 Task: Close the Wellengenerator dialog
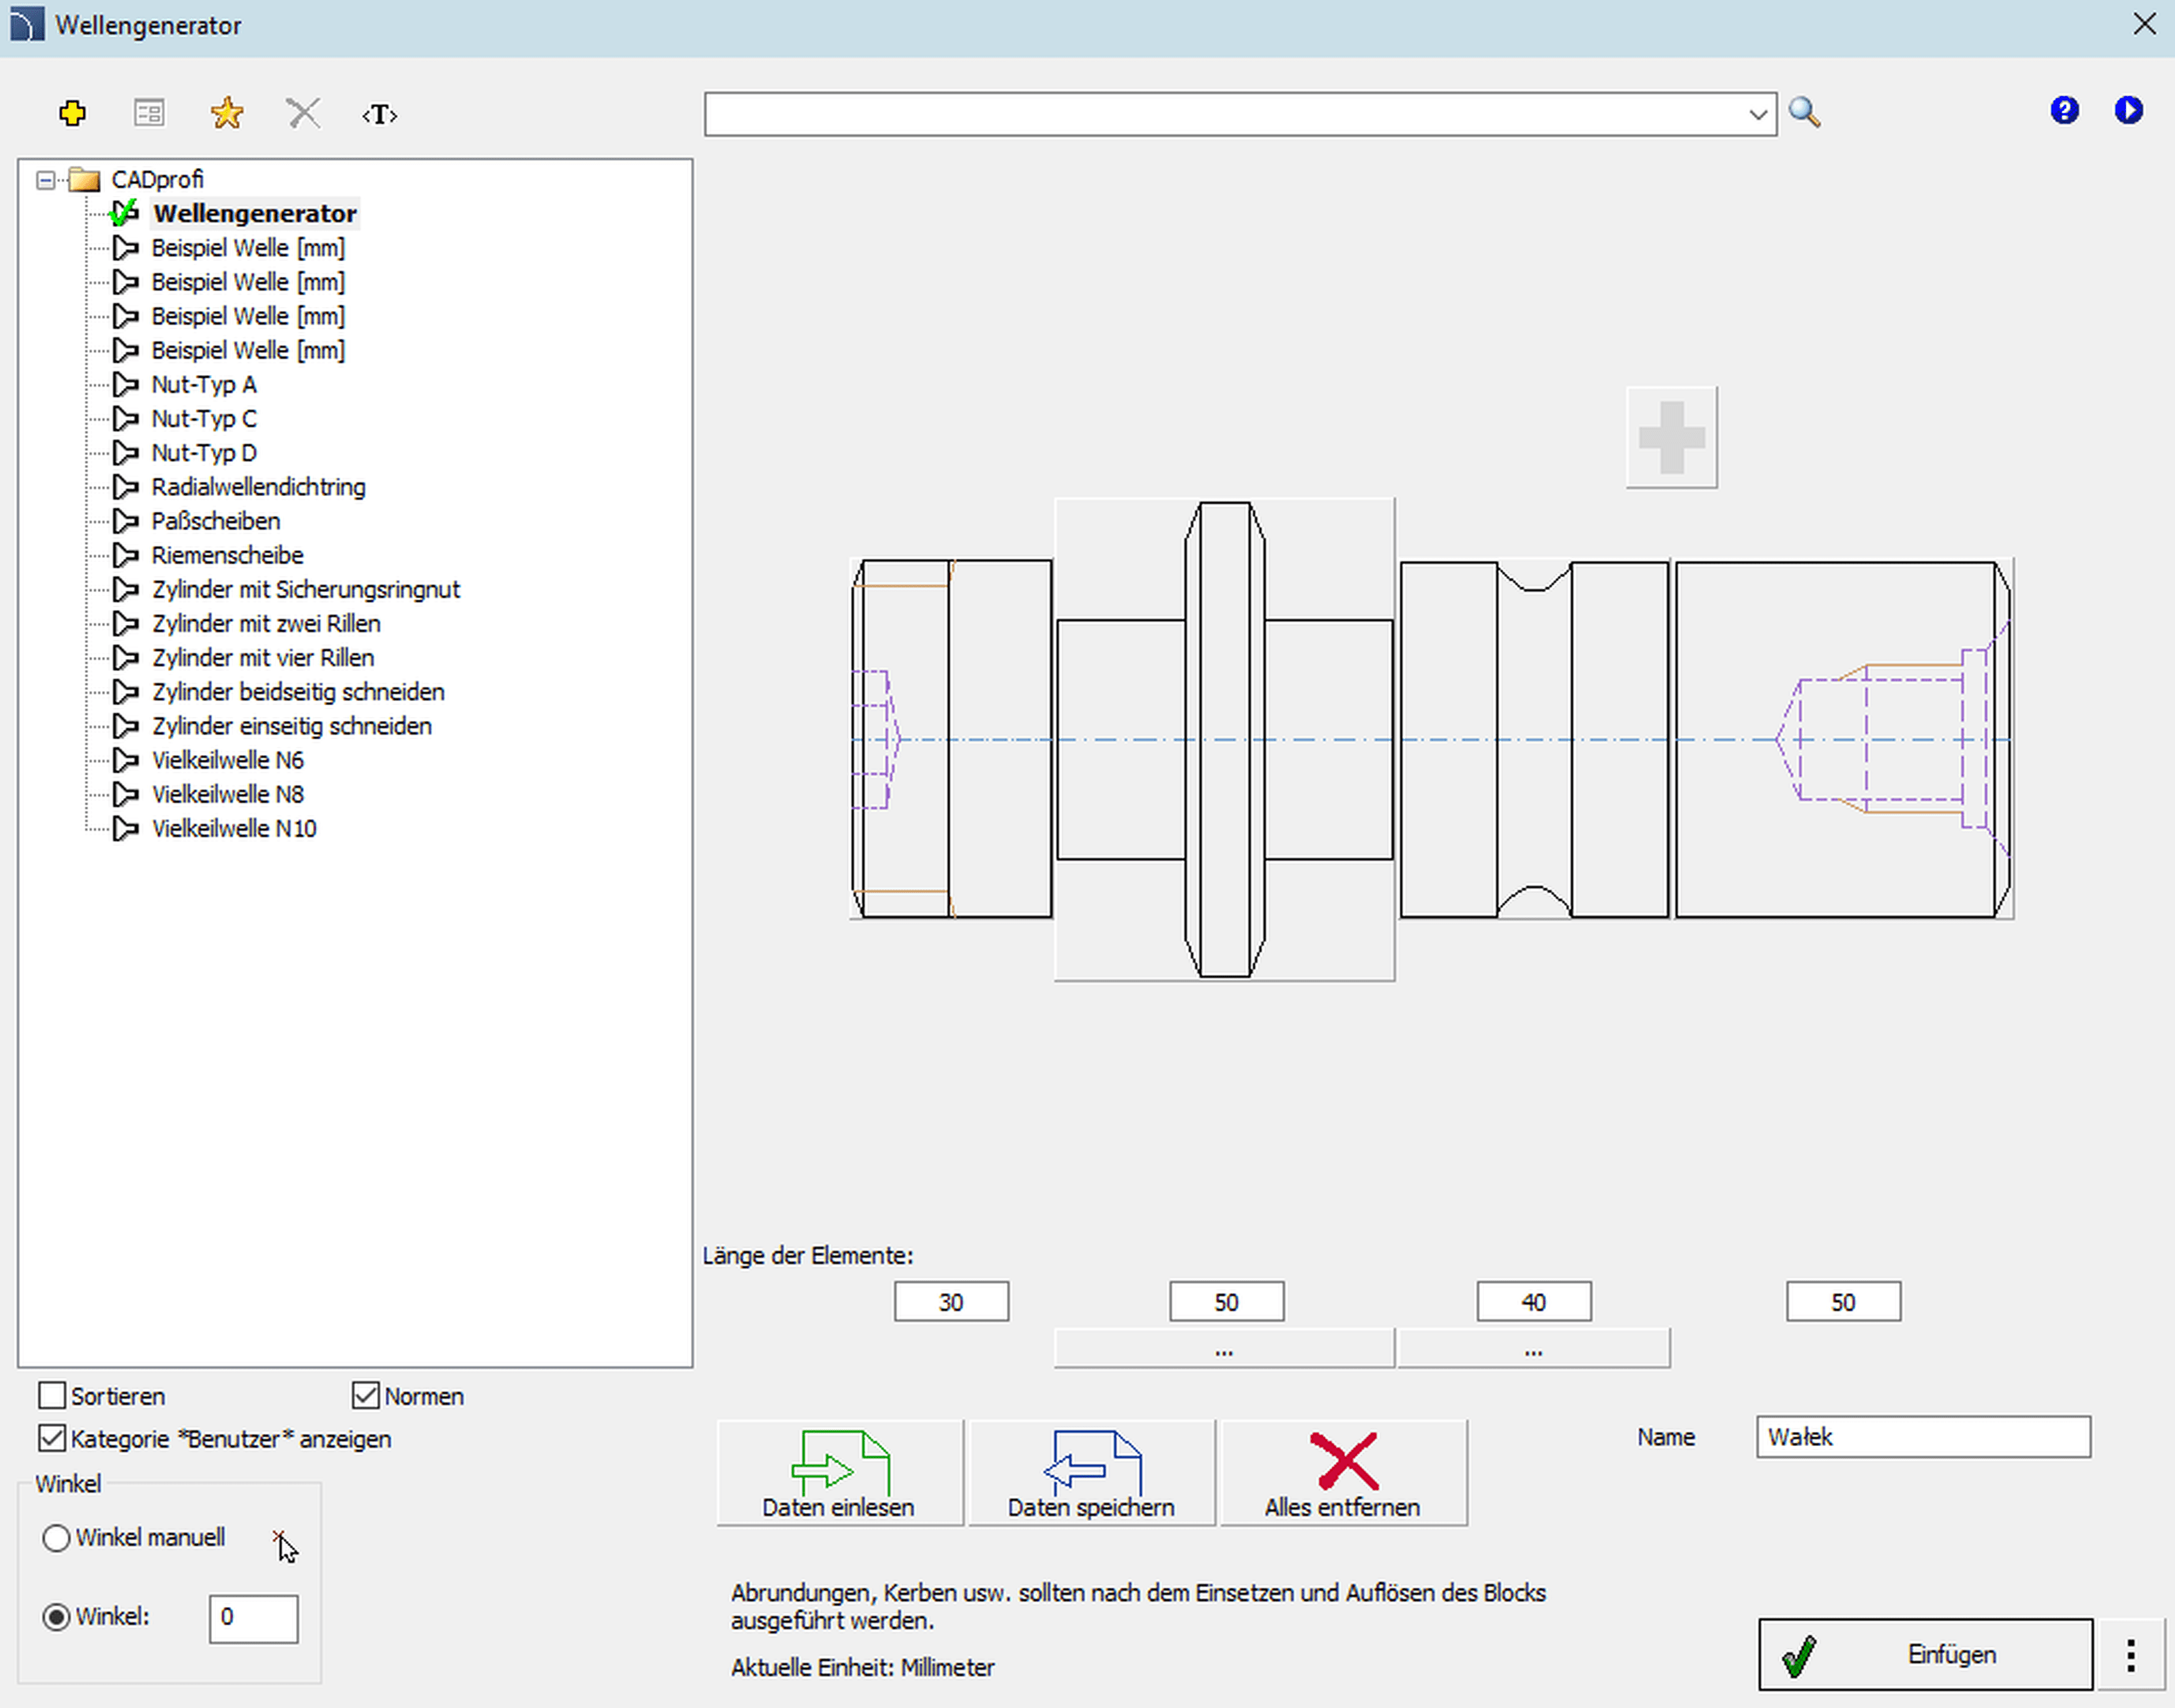point(2144,24)
